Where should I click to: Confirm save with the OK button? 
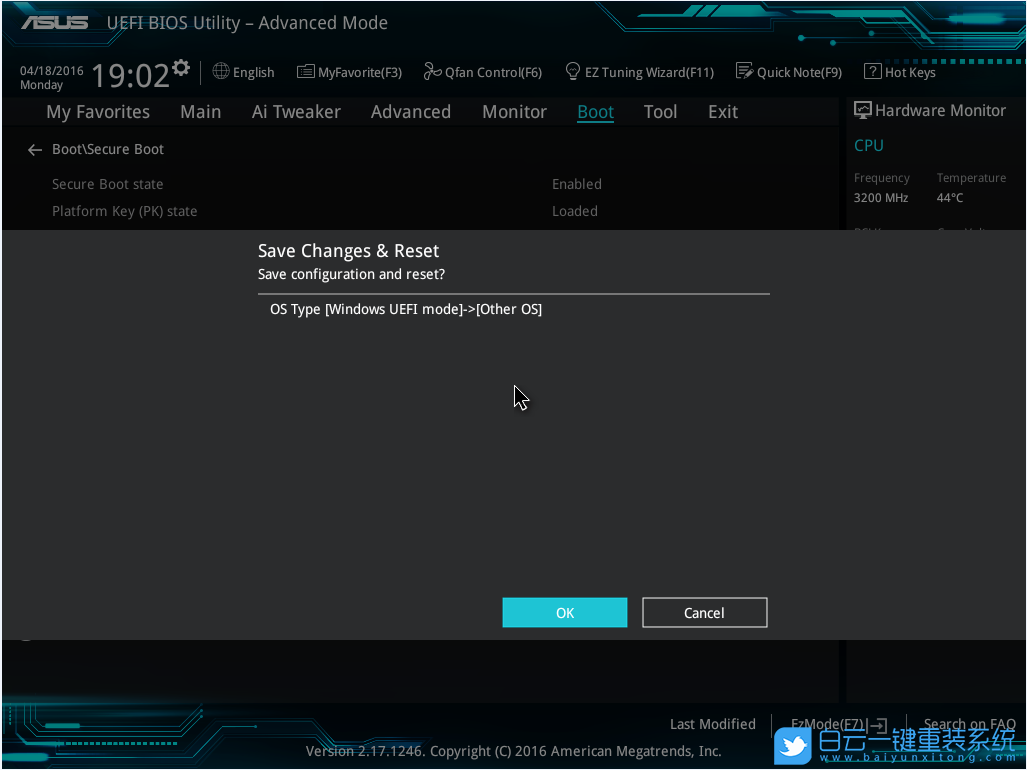[564, 613]
